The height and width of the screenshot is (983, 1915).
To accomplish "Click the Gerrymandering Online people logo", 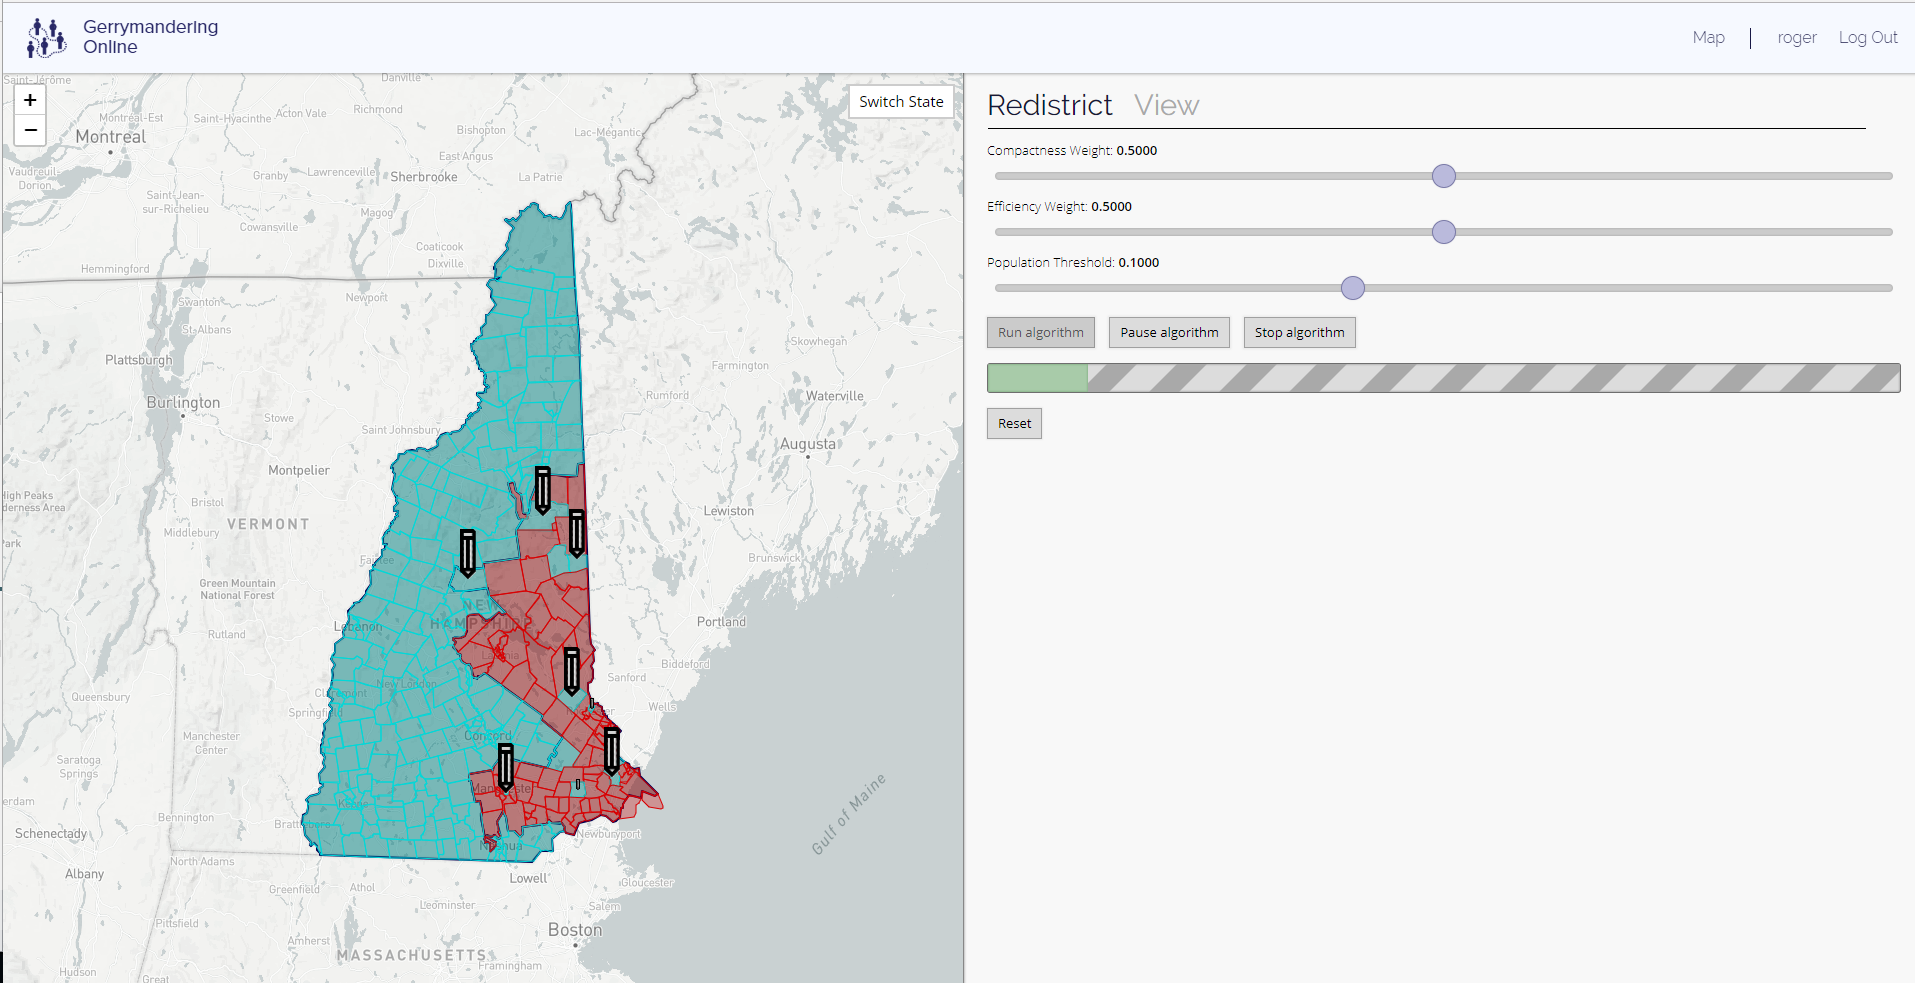I will coord(46,38).
